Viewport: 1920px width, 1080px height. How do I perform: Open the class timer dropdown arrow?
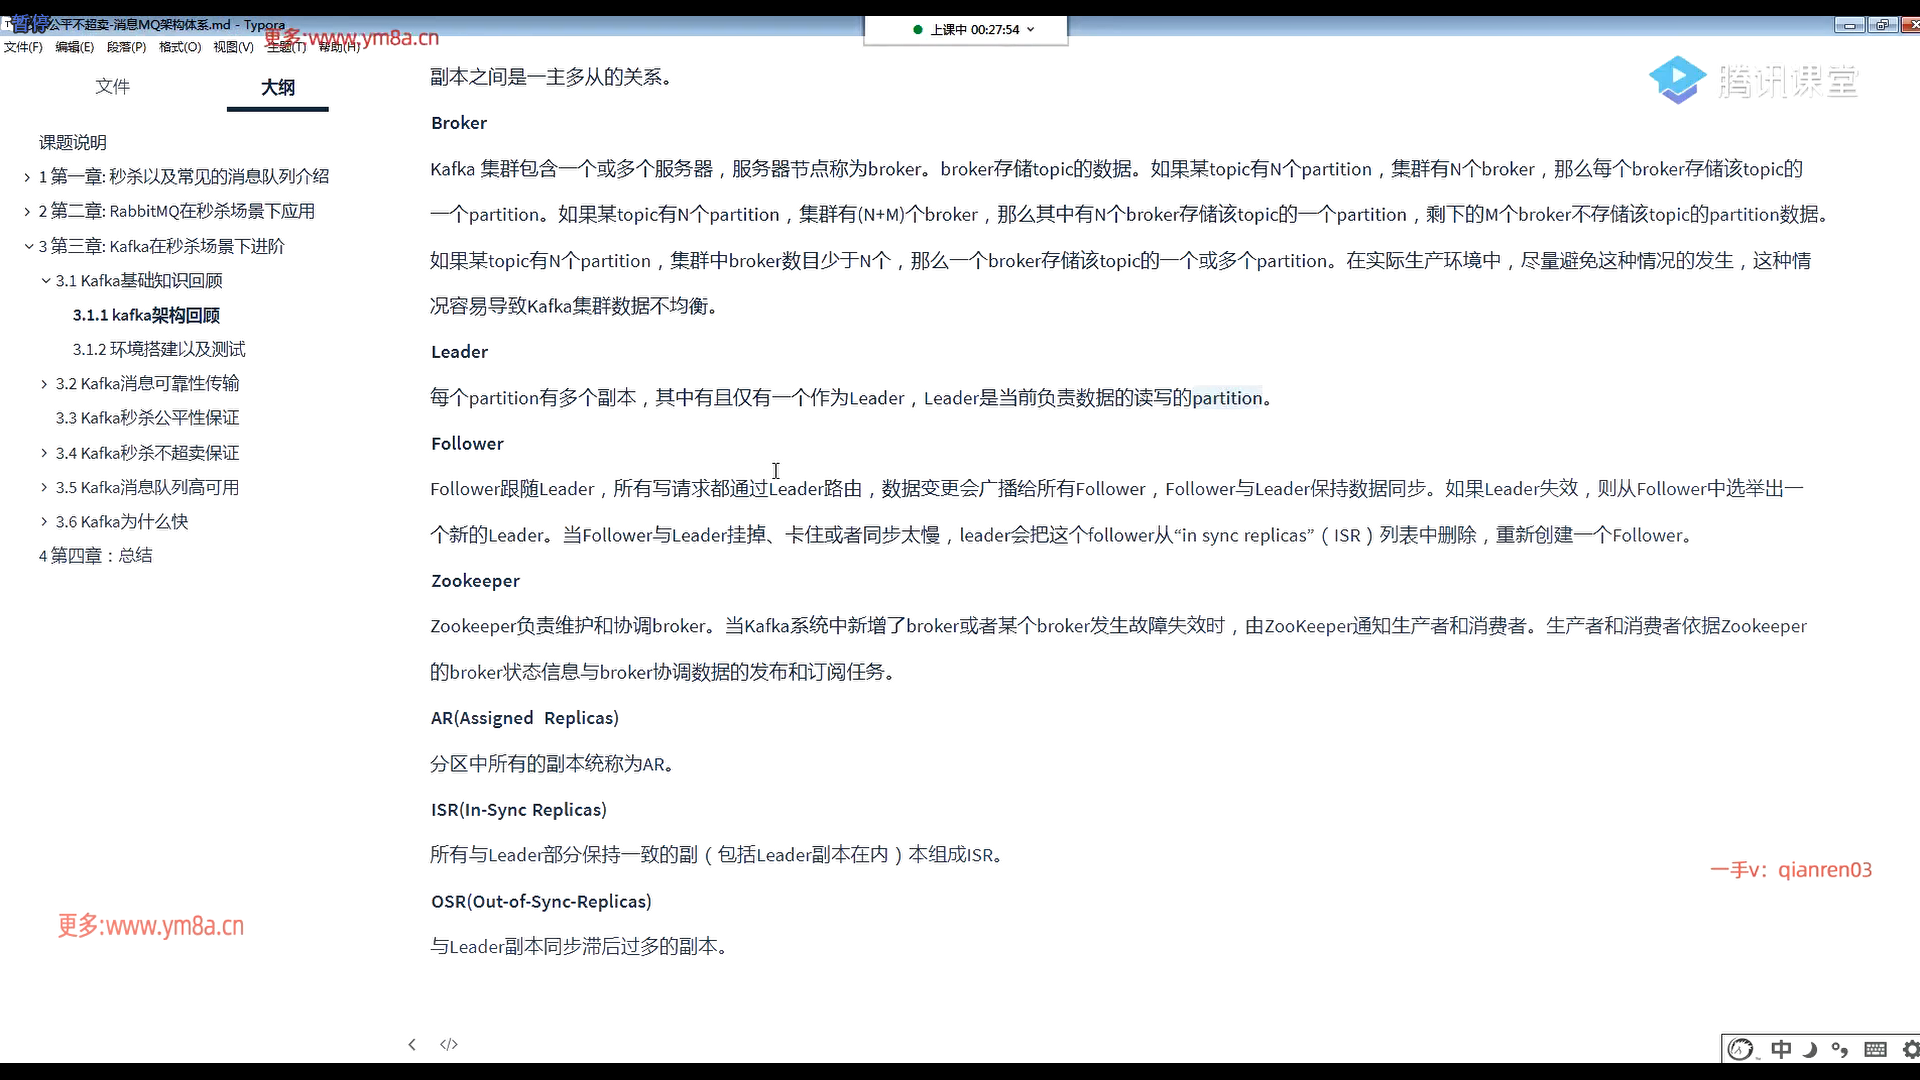(x=1031, y=30)
